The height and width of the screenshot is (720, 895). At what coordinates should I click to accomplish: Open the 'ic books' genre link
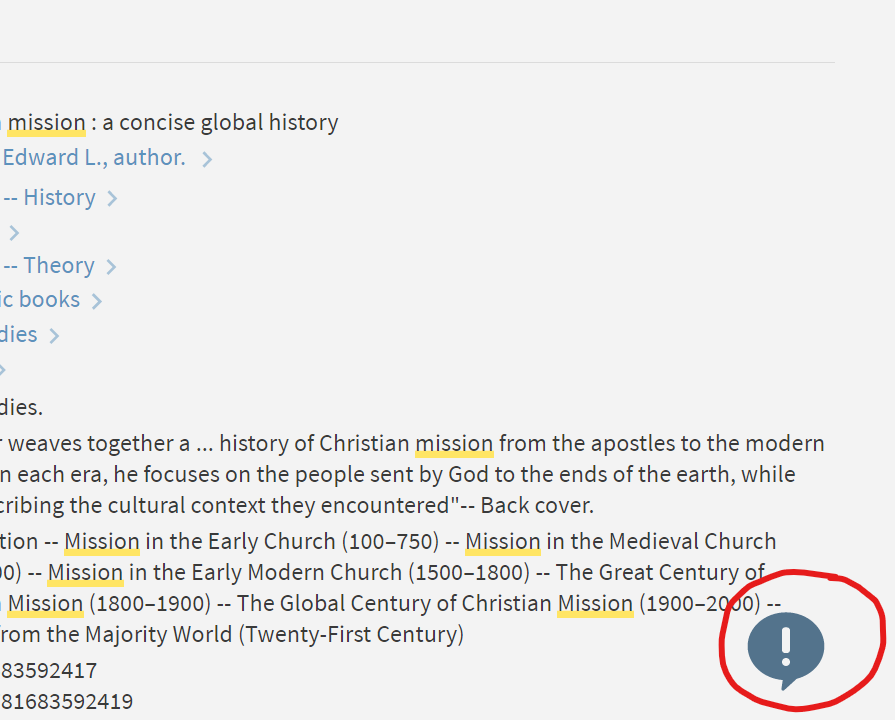[x=40, y=299]
